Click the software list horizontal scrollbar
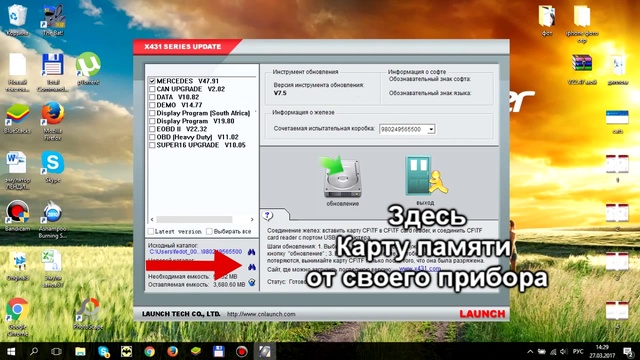 tap(194, 220)
